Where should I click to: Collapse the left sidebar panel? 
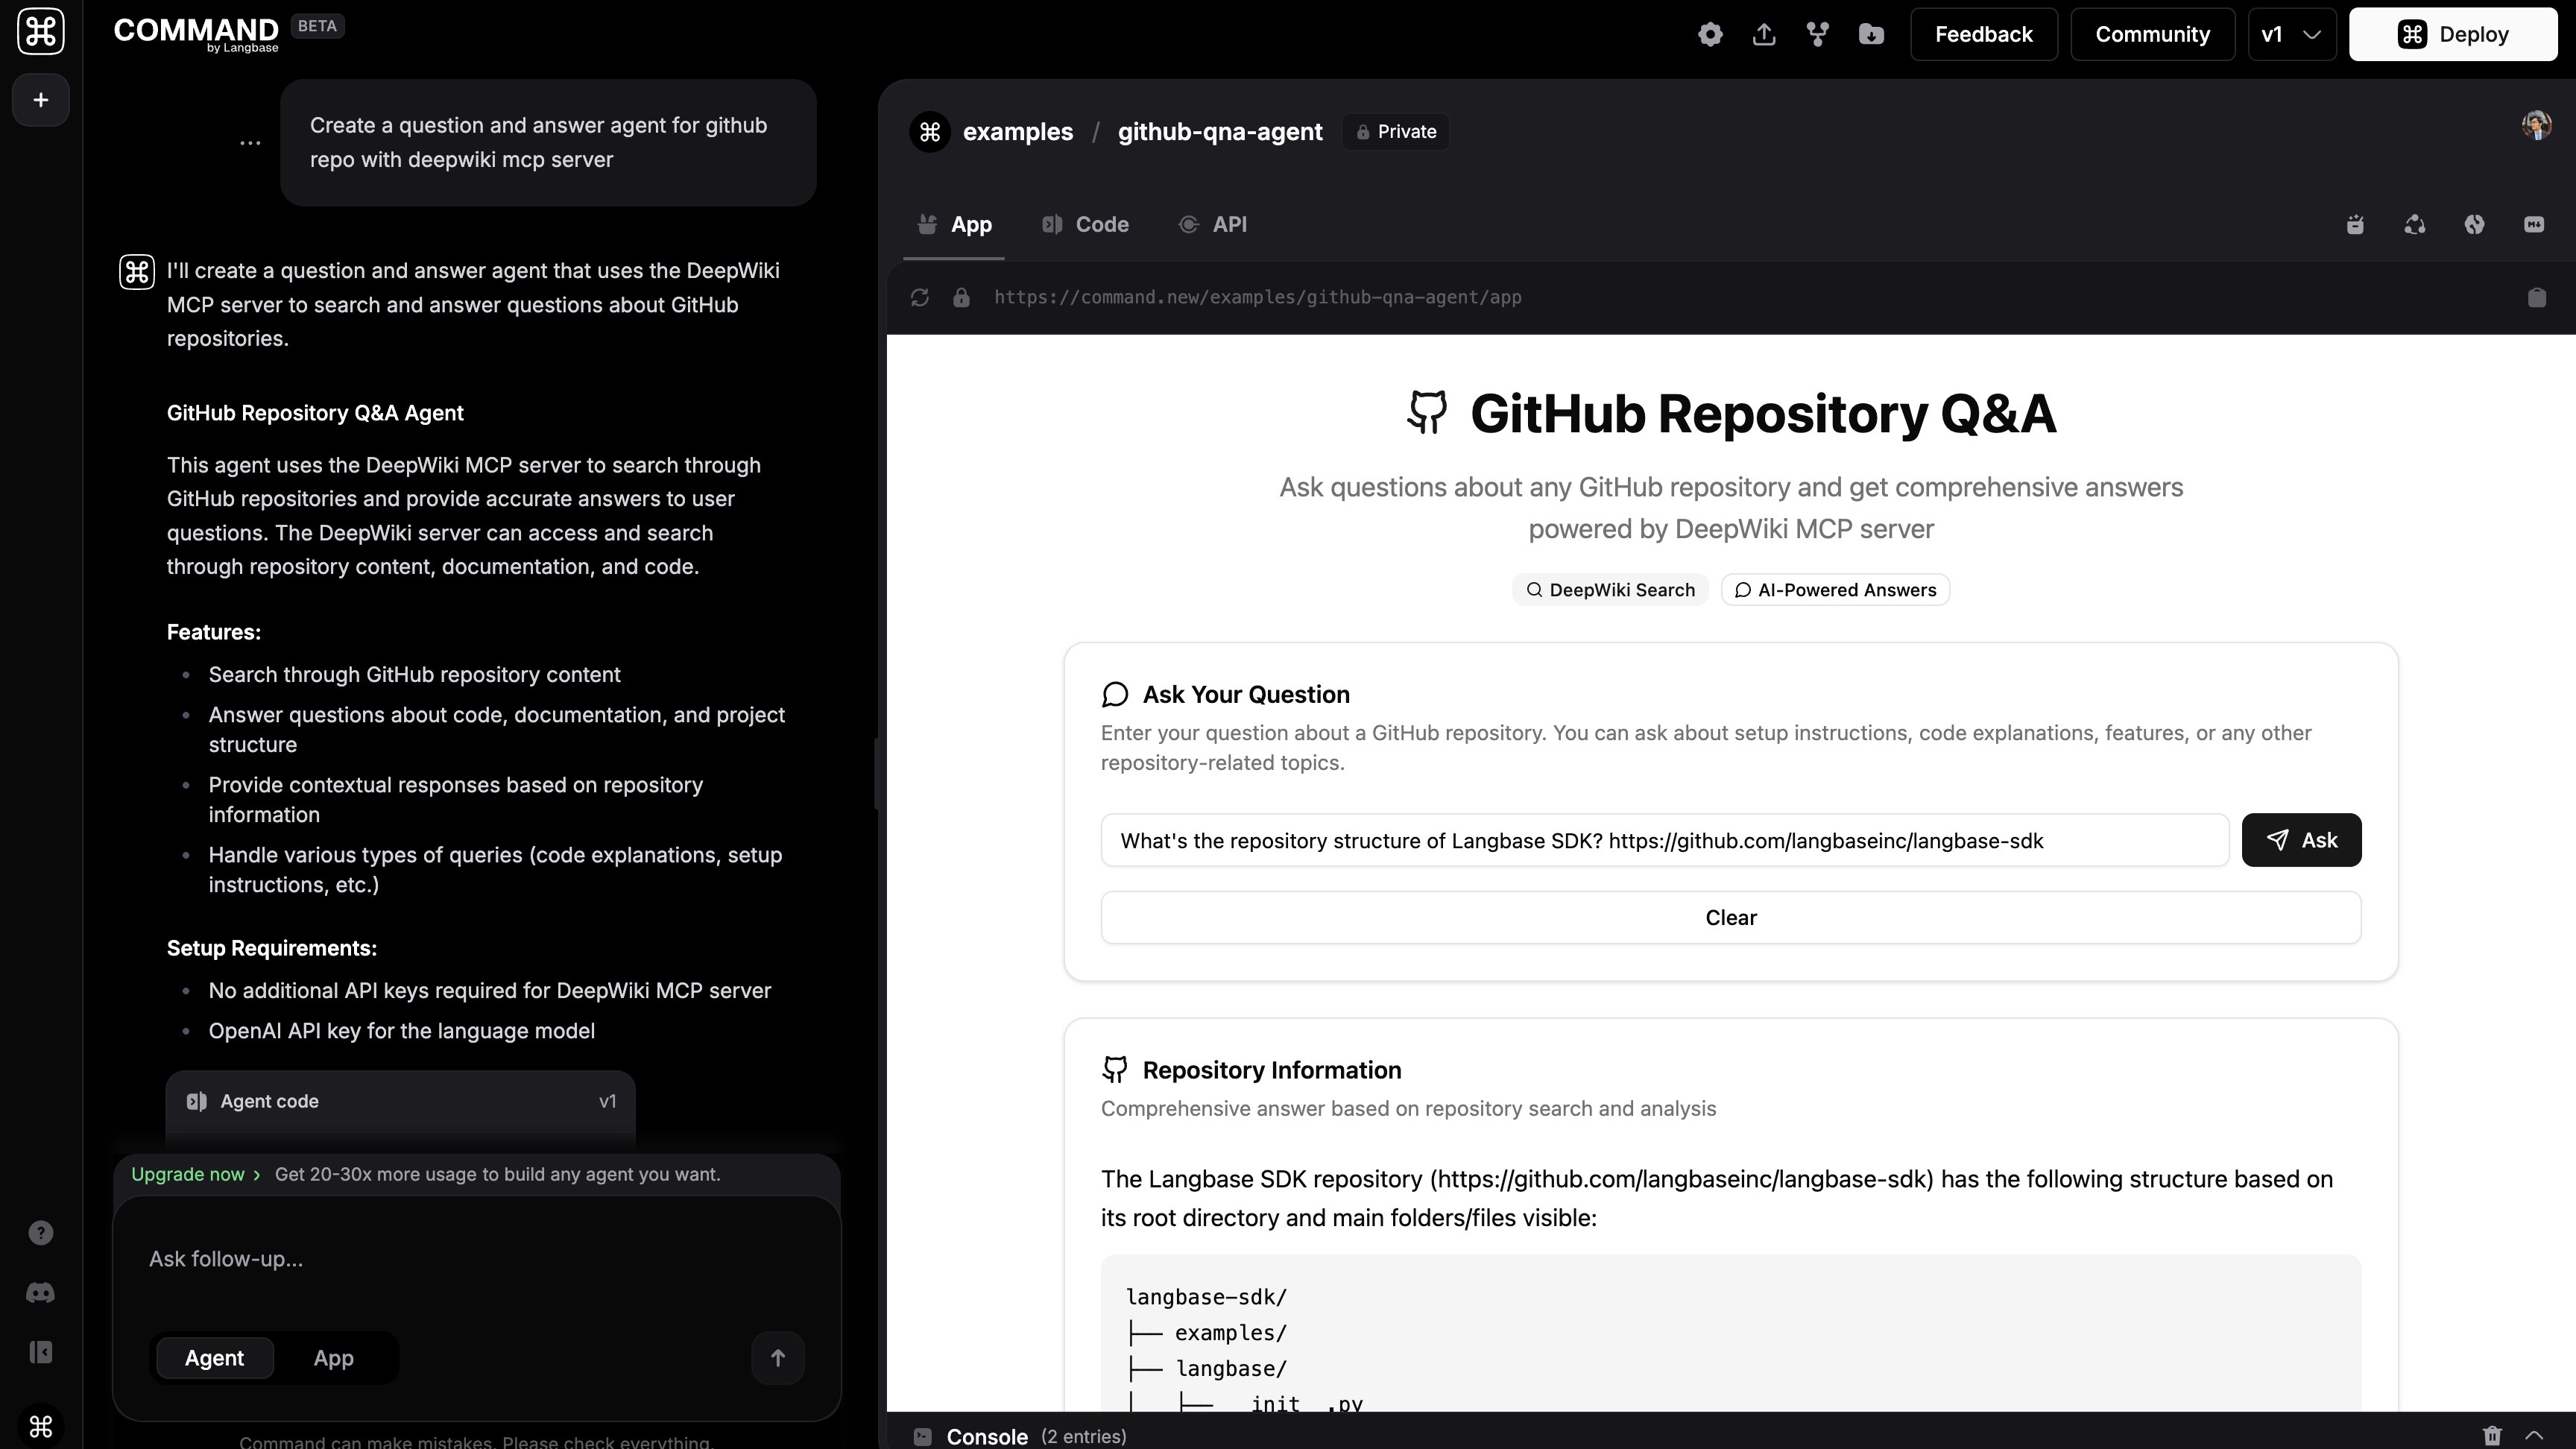[40, 1352]
